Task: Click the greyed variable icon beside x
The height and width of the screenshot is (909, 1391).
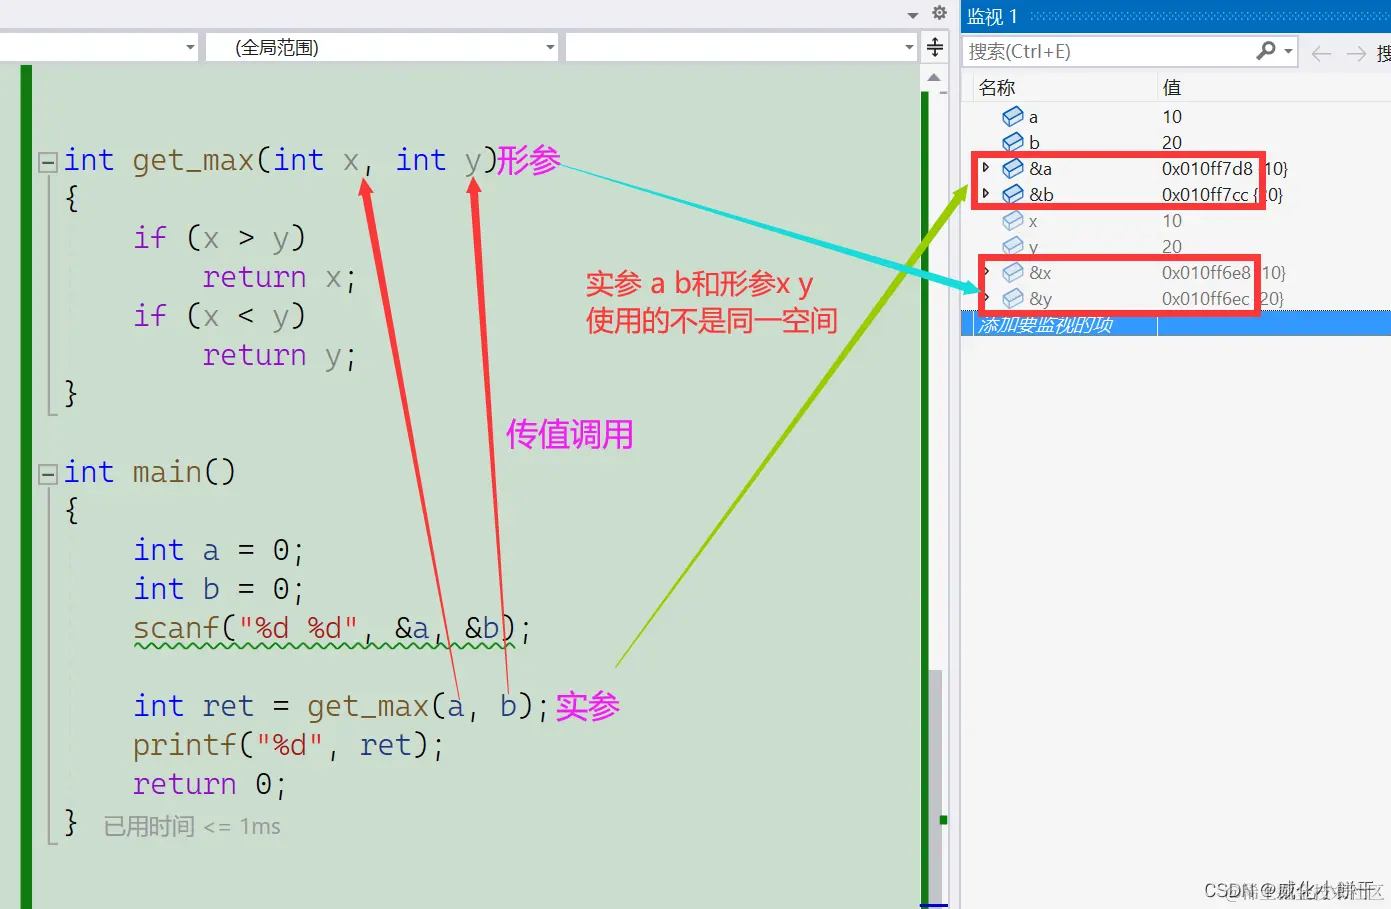Action: coord(1013,220)
